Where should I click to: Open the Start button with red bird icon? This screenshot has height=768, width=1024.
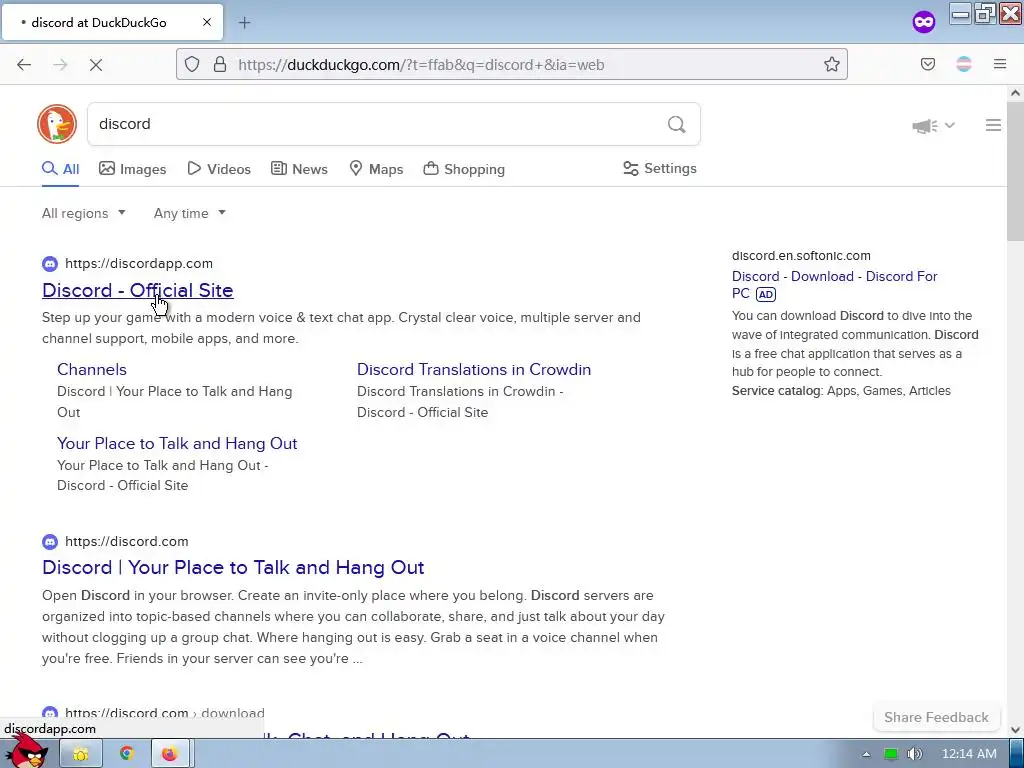tap(28, 752)
